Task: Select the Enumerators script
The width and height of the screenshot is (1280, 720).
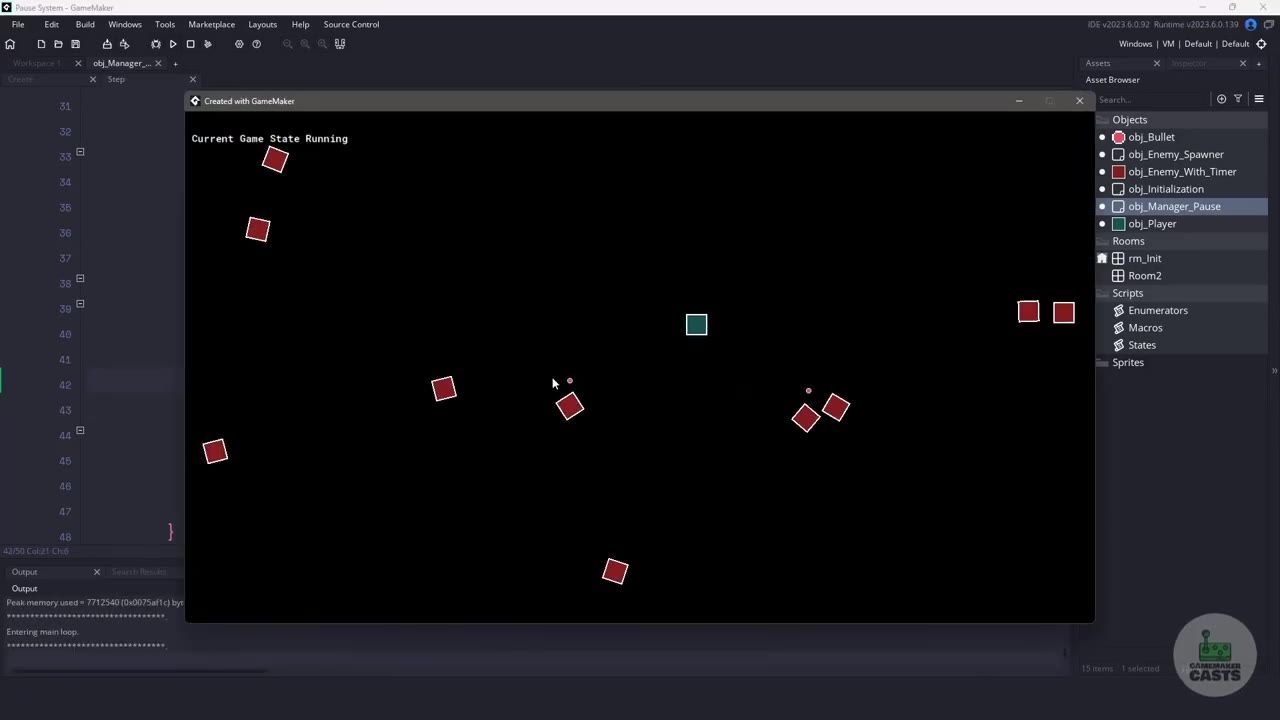Action: pos(1157,310)
